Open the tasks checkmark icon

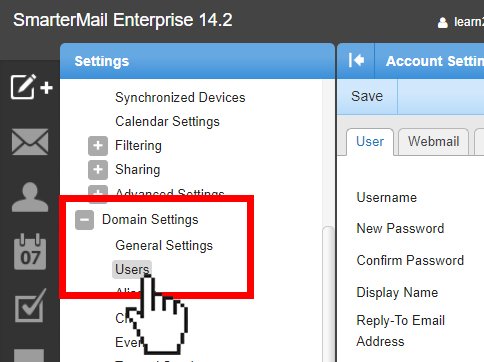click(30, 306)
